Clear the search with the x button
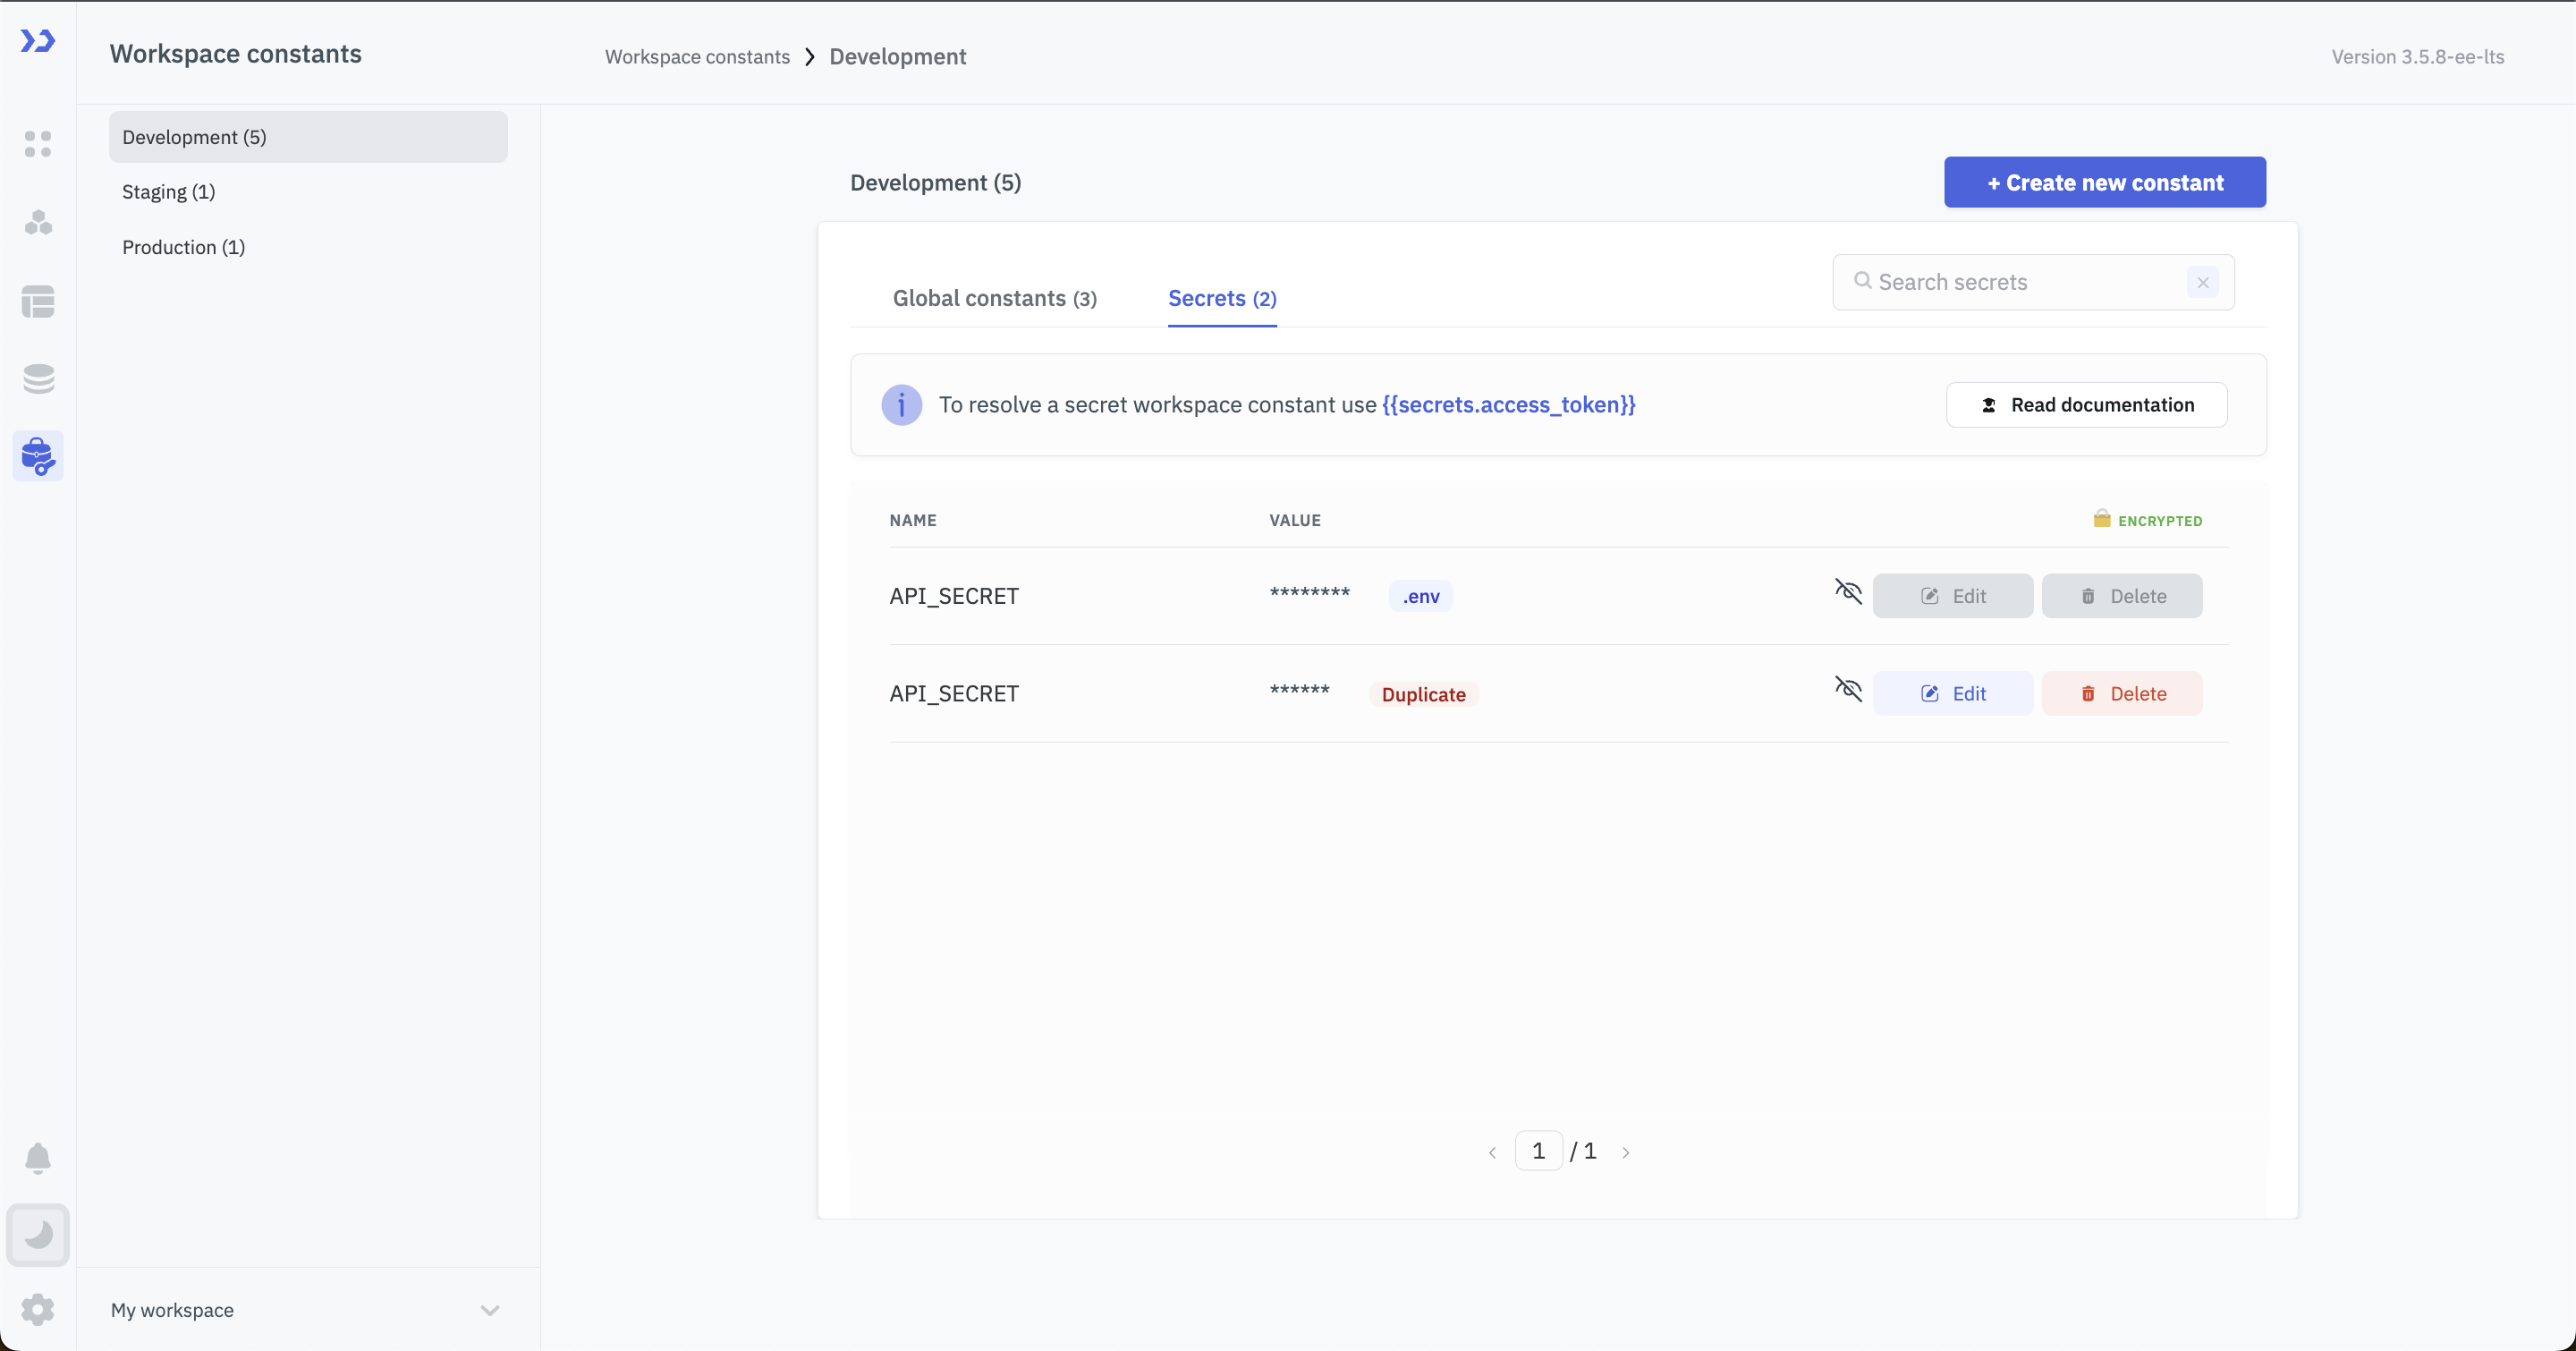The height and width of the screenshot is (1351, 2576). tap(2202, 283)
